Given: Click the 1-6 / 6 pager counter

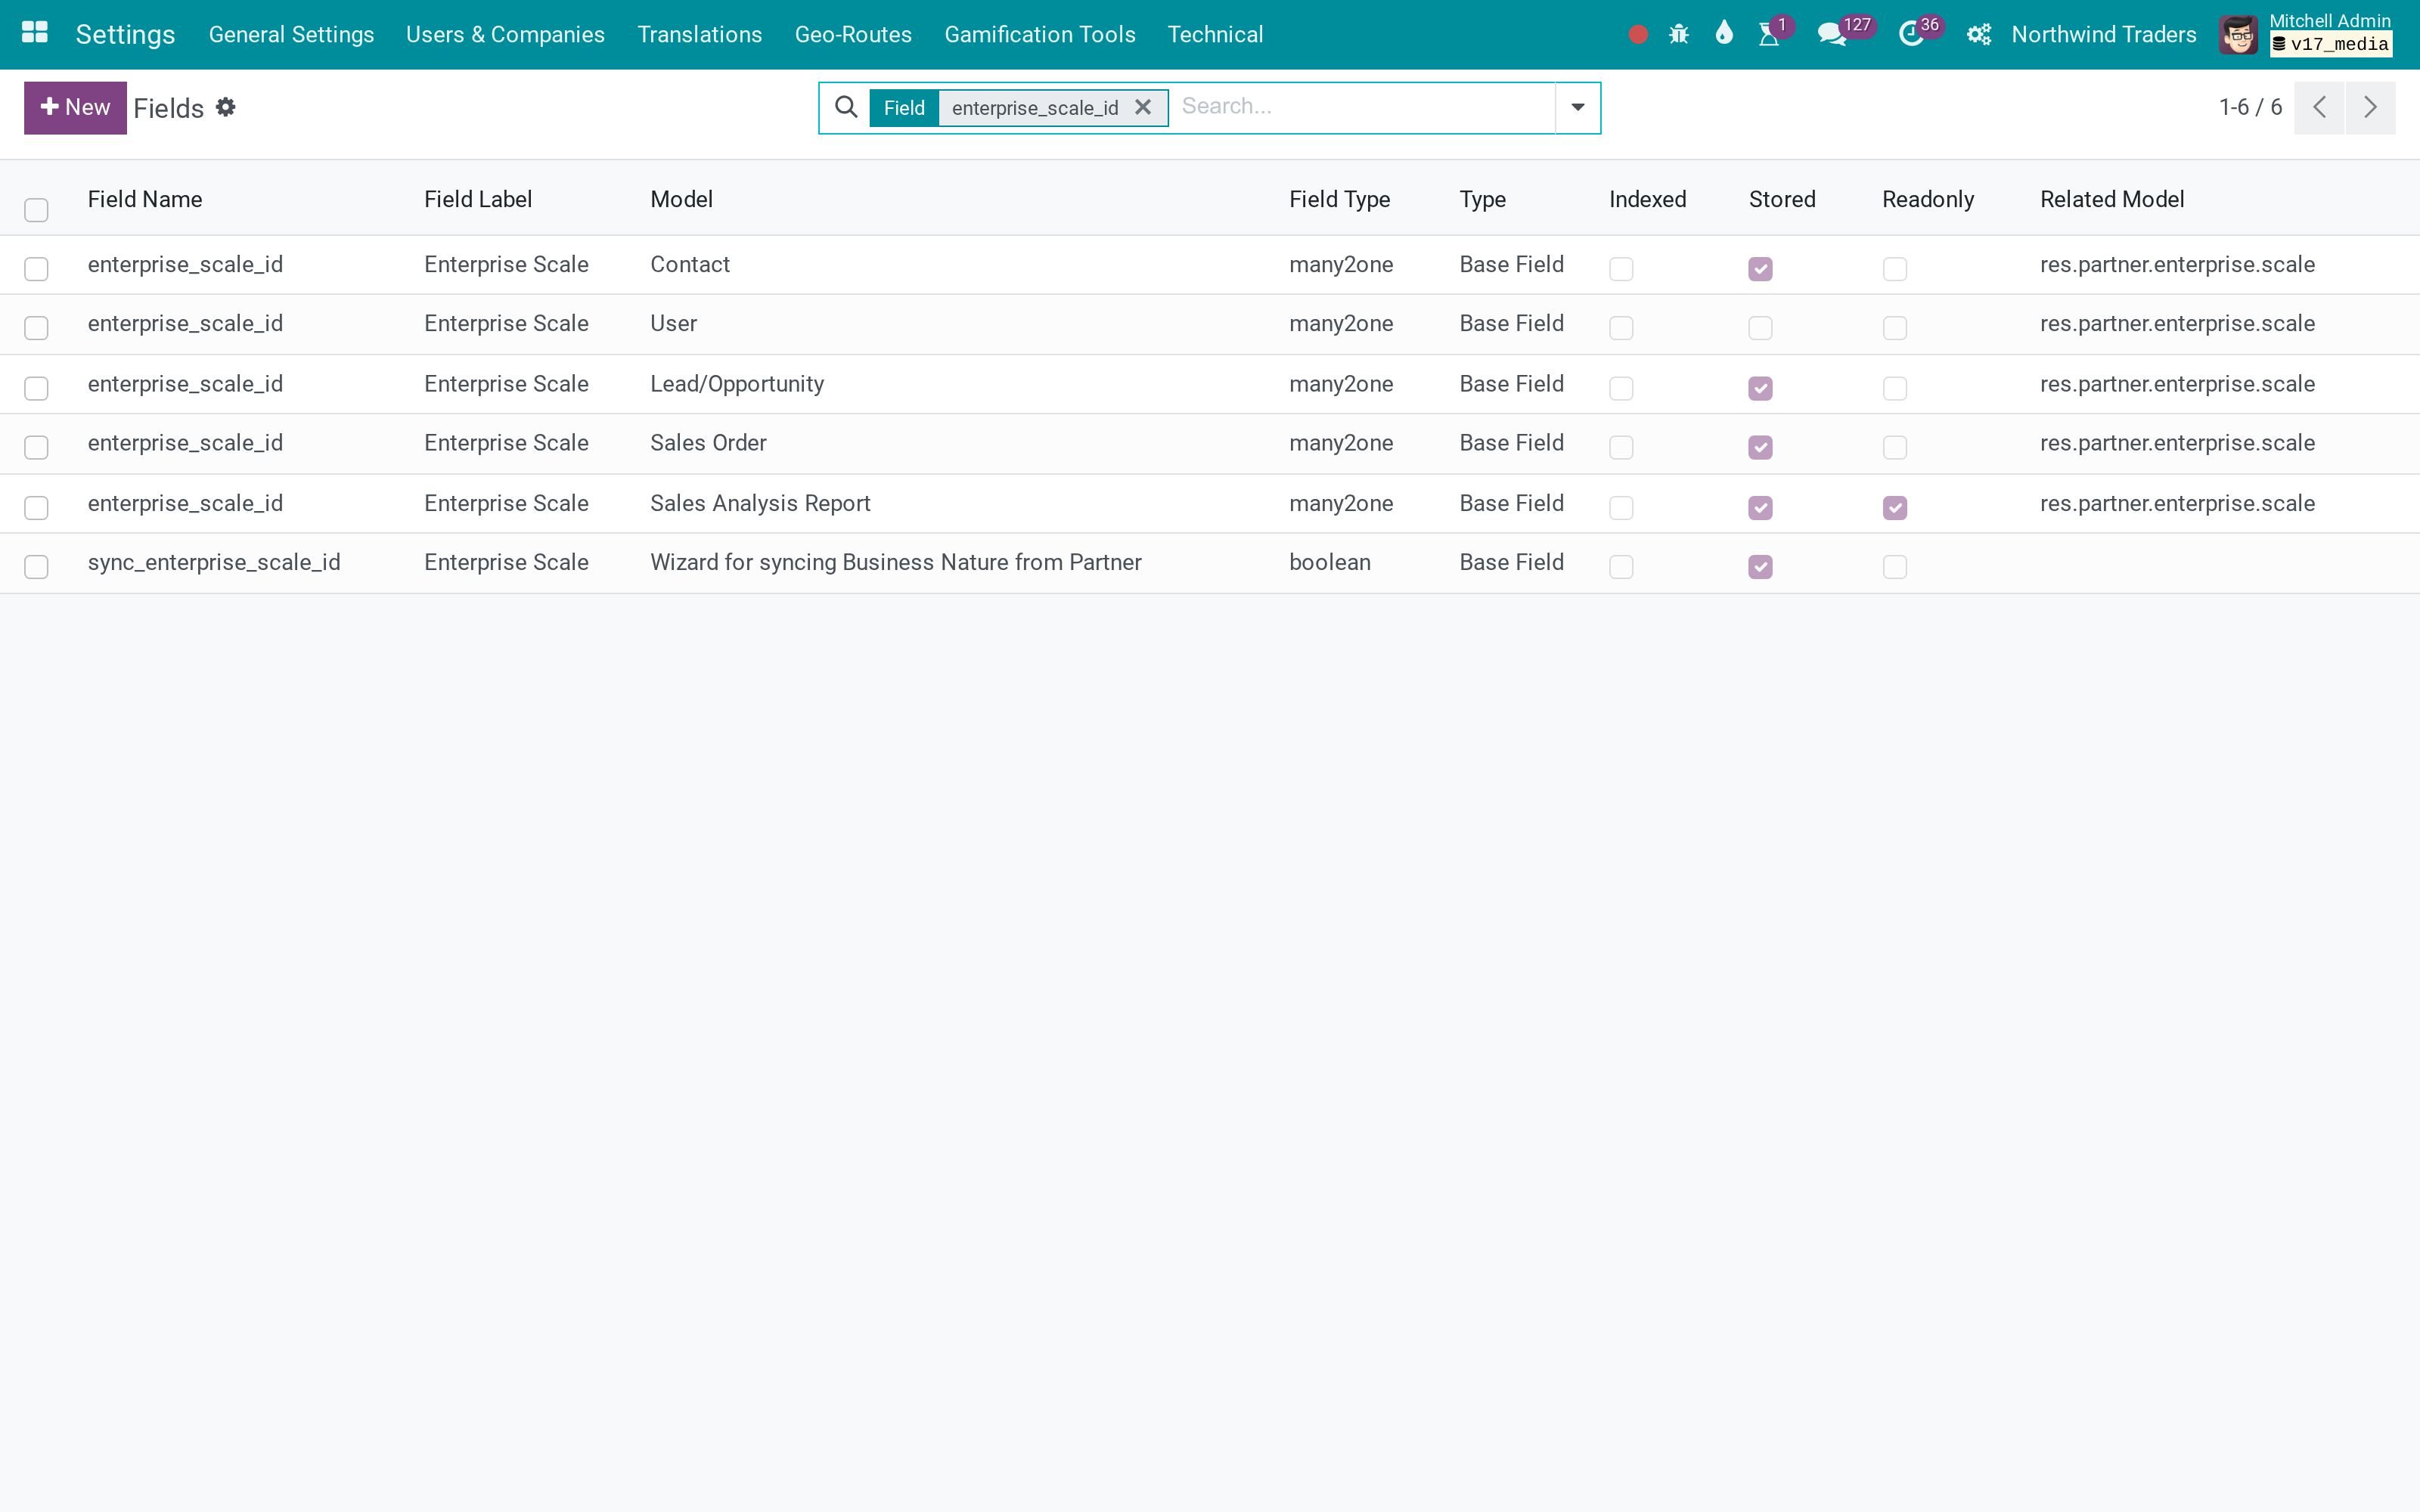Looking at the screenshot, I should coord(2250,107).
